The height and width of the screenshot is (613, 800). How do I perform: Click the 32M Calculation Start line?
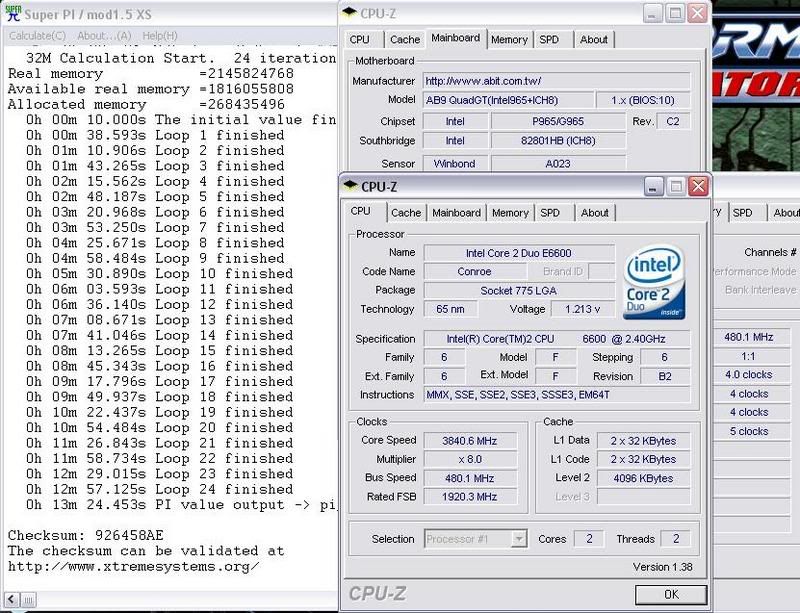[181, 58]
